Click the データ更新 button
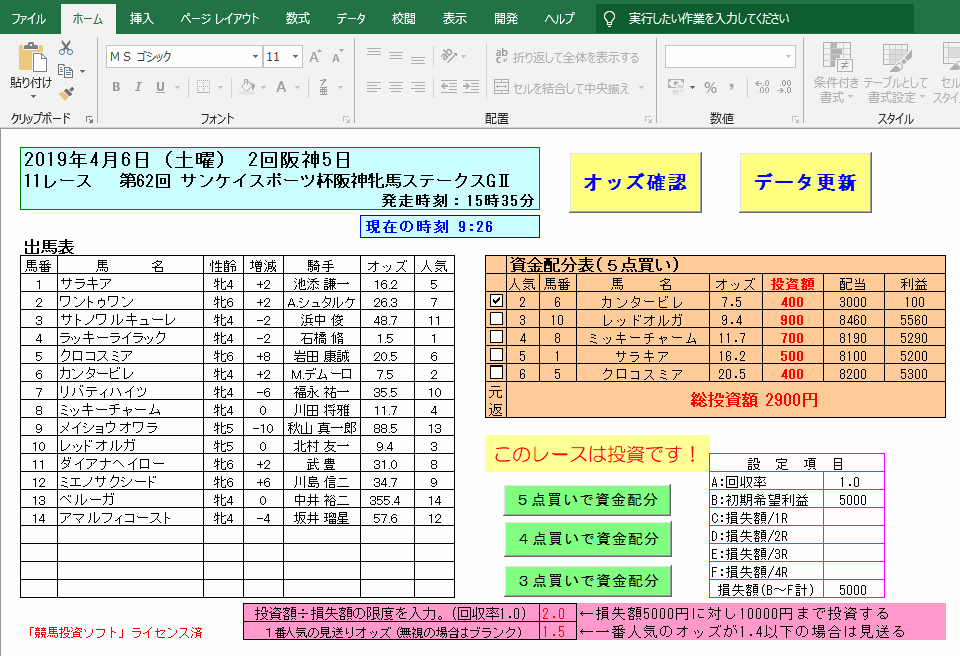The image size is (960, 656). (805, 183)
